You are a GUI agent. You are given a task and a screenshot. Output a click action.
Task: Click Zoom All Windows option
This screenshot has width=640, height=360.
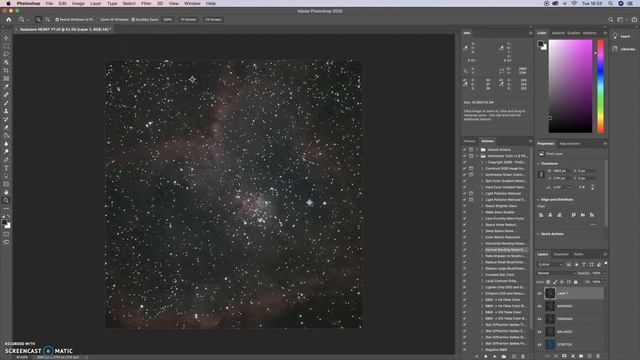click(x=114, y=19)
